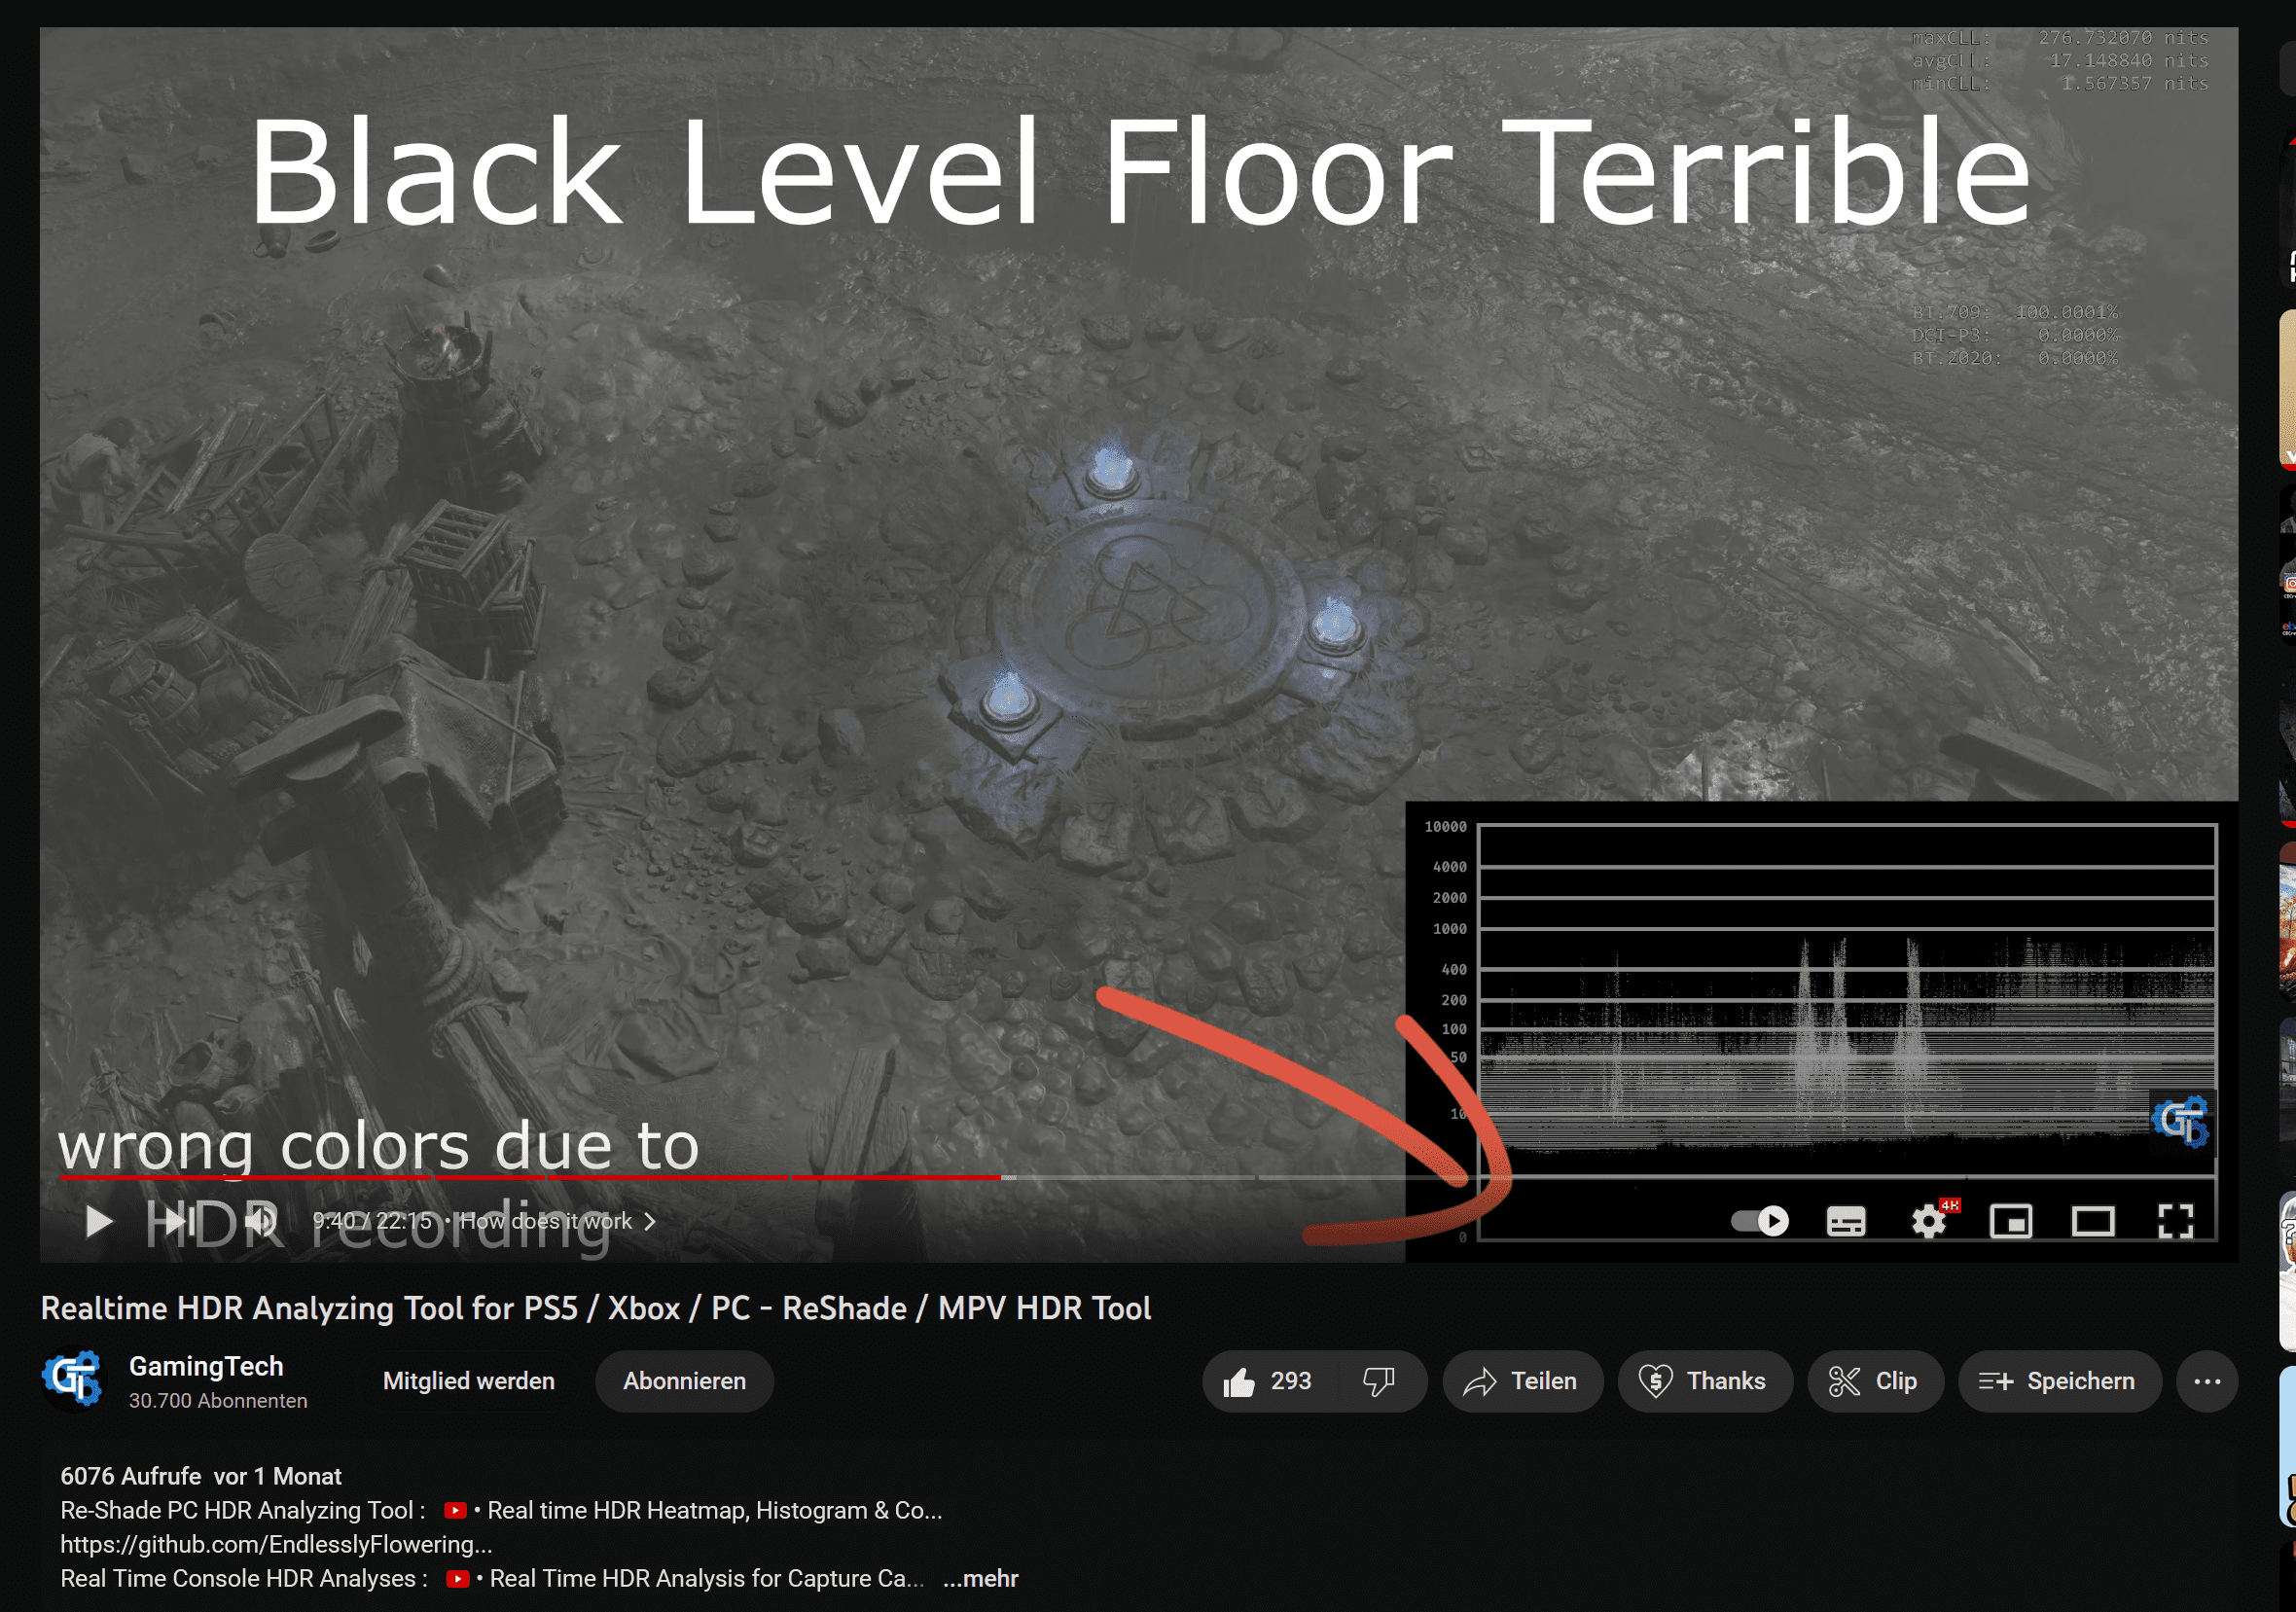Expand the description with ...mehr
Viewport: 2296px width, 1612px height.
click(x=981, y=1578)
